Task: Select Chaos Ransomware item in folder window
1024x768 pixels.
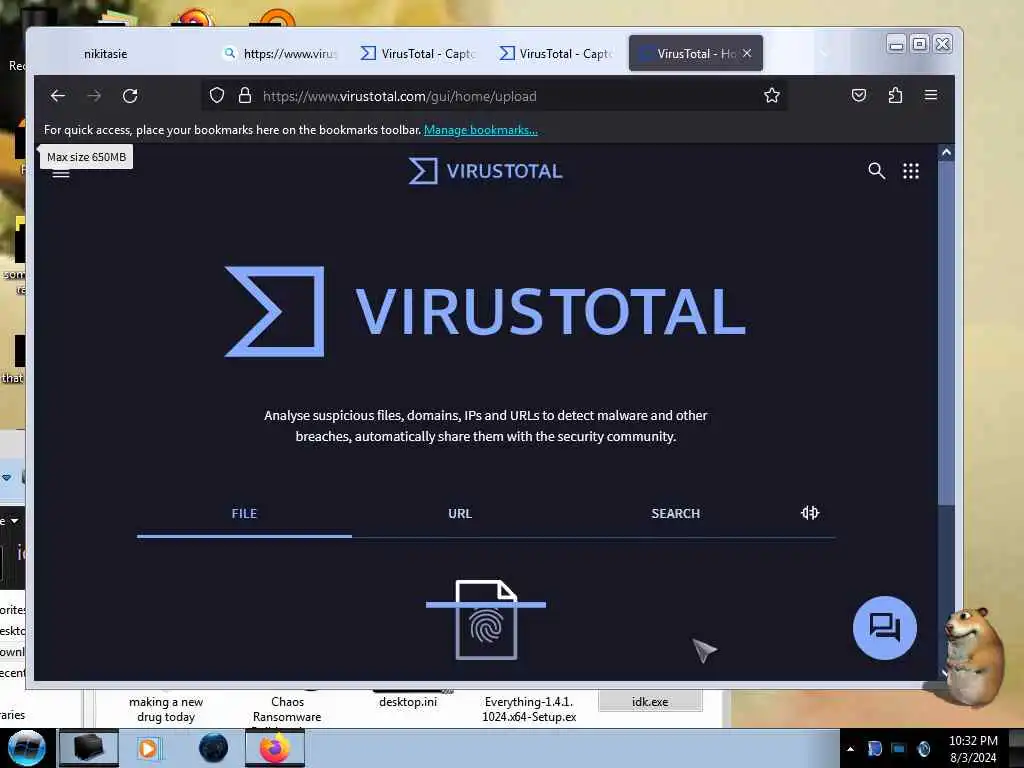Action: [287, 709]
